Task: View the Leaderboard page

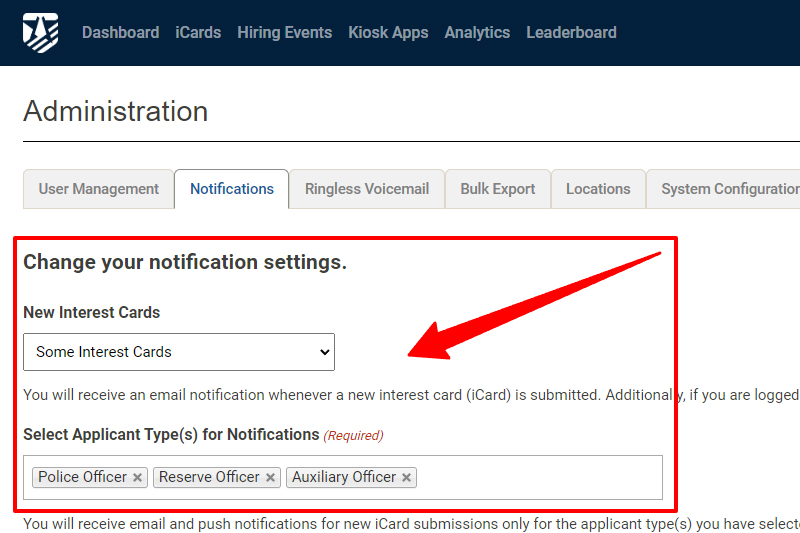Action: tap(571, 32)
